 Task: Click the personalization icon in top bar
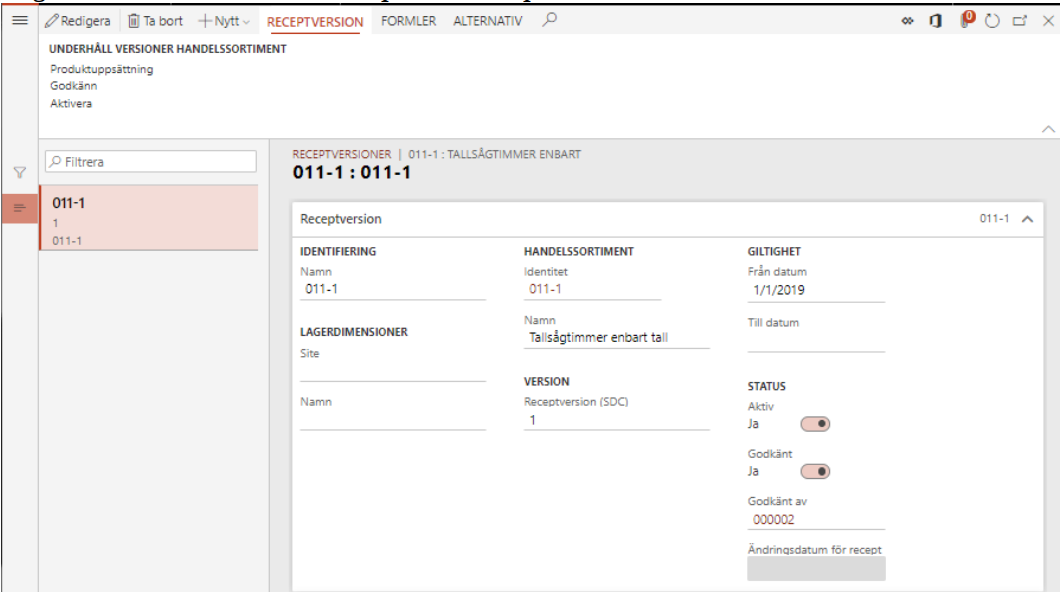[908, 21]
